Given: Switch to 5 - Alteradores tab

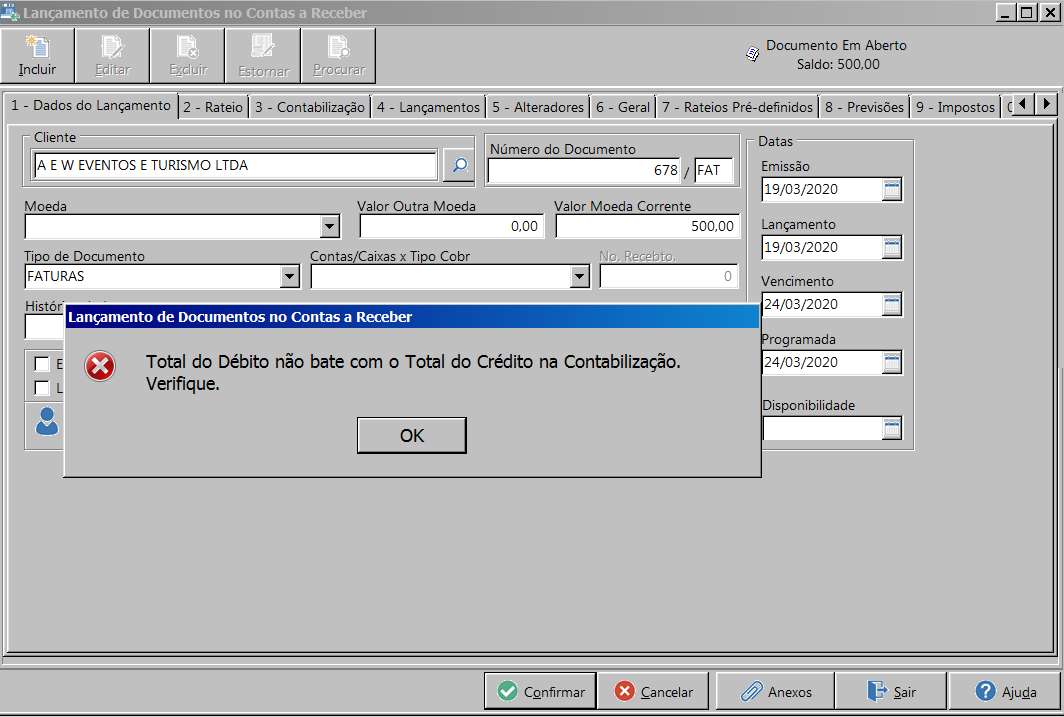Looking at the screenshot, I should (x=537, y=107).
